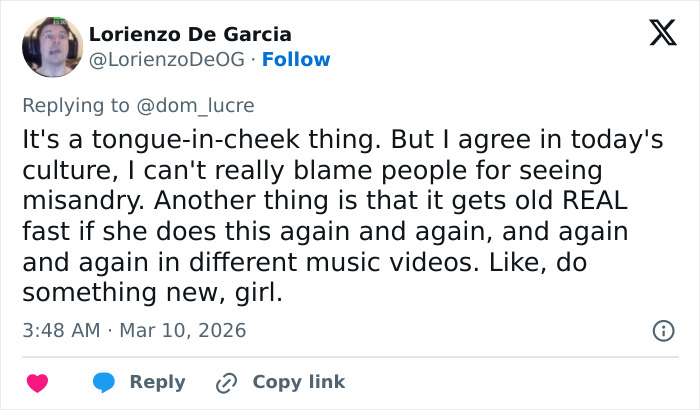Viewport: 700px width, 410px height.
Task: Open the info circle icon beside the timestamp
Action: pos(662,330)
